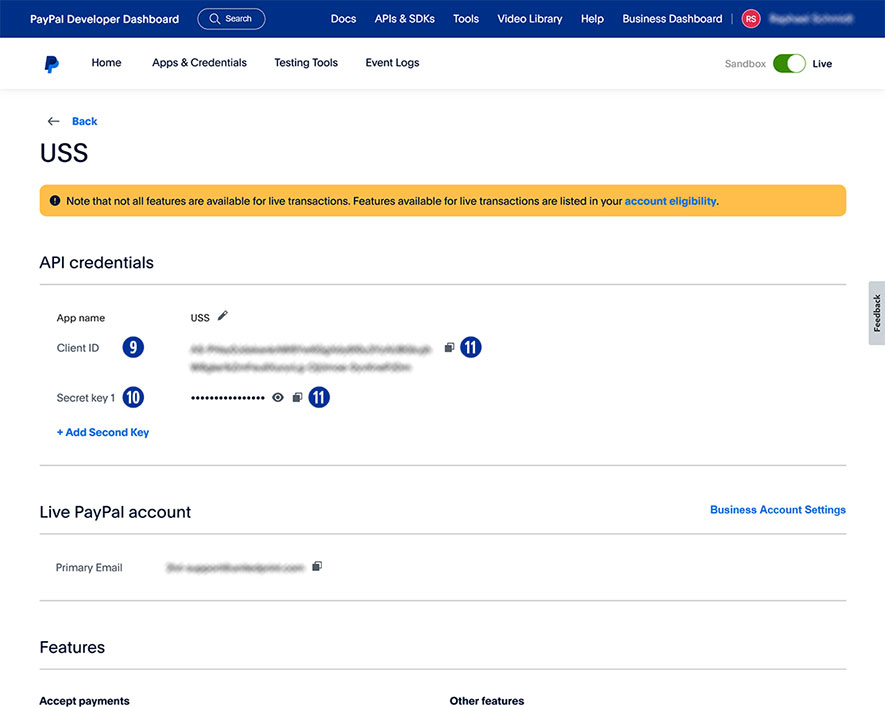Copy the Client ID using copy icon
This screenshot has height=707, width=885.
tap(449, 347)
